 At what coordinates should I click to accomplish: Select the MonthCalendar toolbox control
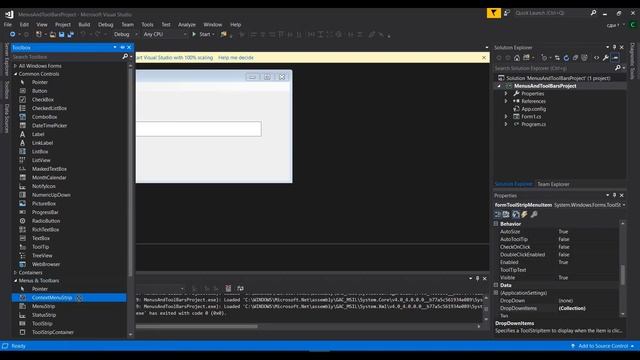tap(49, 178)
